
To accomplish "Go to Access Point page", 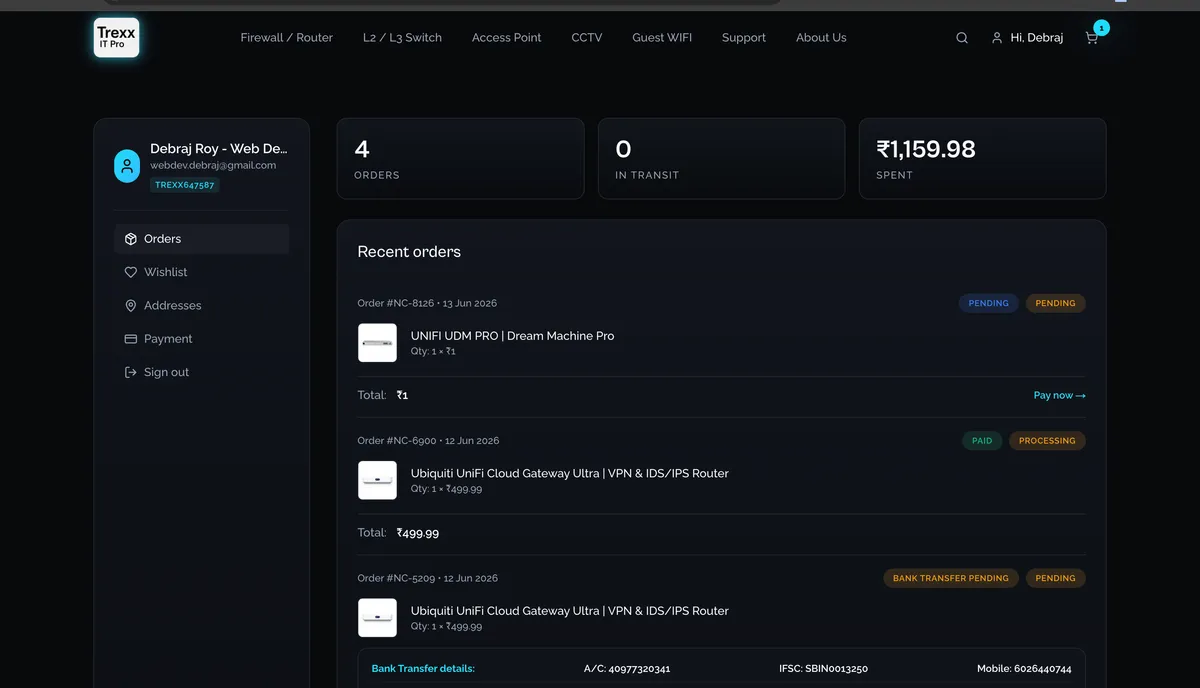I will pyautogui.click(x=507, y=38).
